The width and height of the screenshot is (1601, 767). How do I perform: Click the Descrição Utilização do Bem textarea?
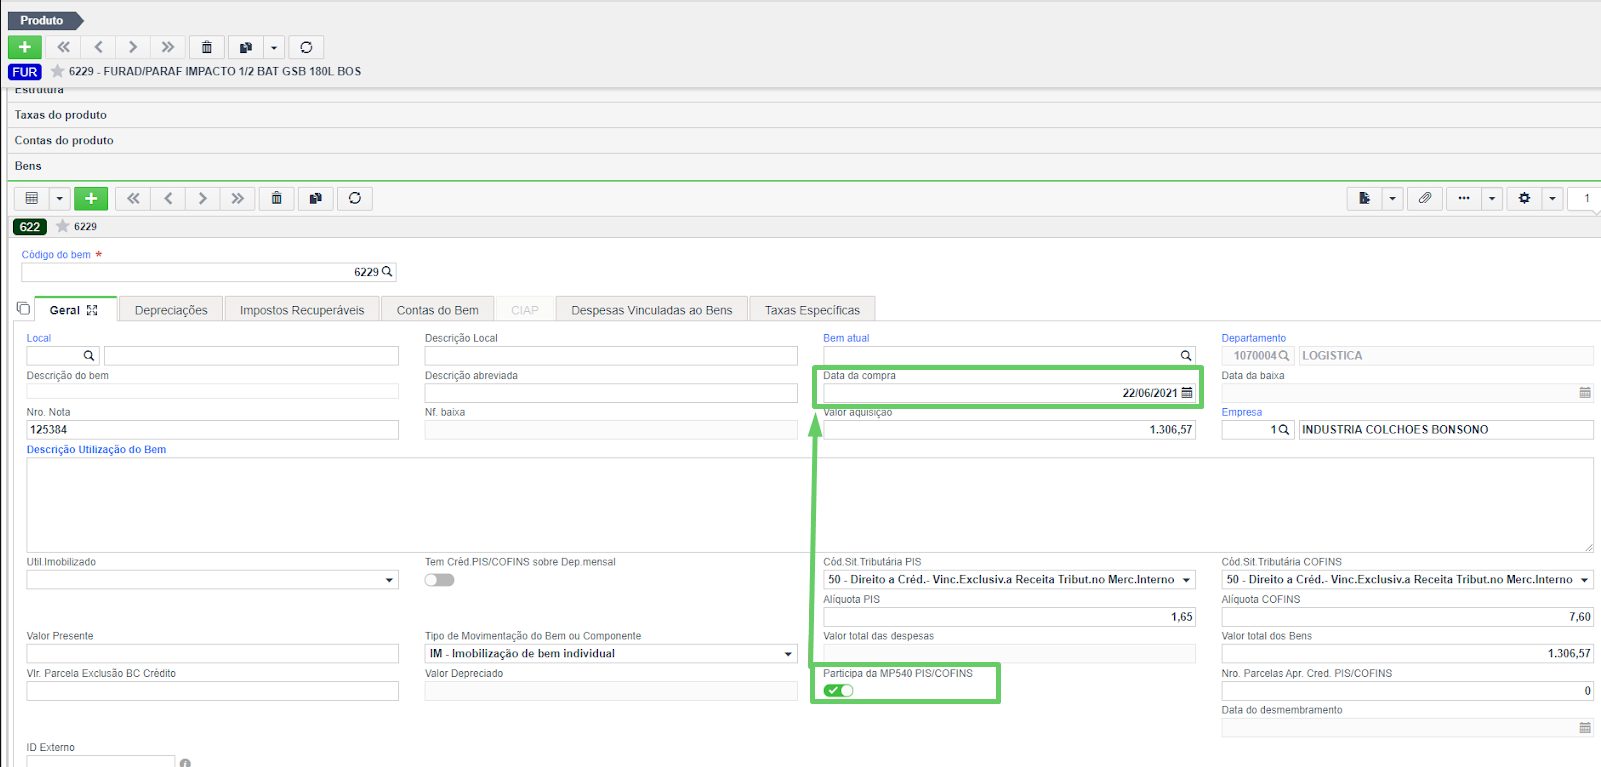pos(810,505)
